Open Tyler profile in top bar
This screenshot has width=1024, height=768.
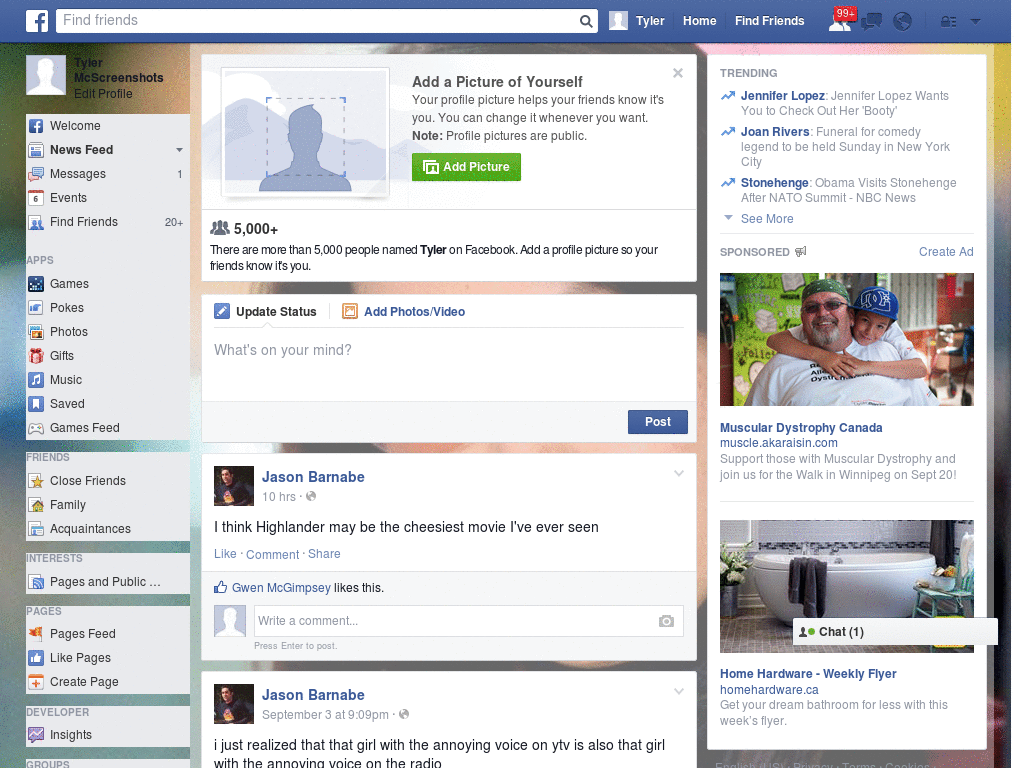coord(637,21)
